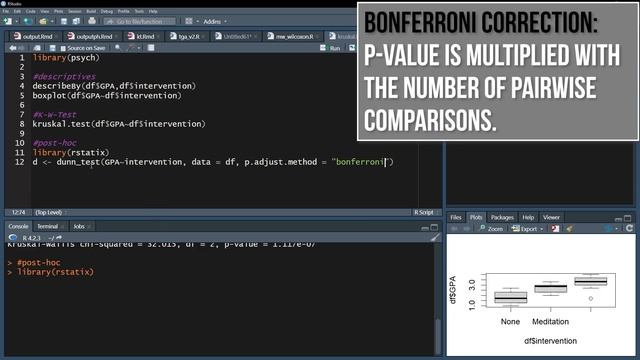This screenshot has width=640, height=360.
Task: Click the editor back navigation arrow
Action: coord(13,48)
